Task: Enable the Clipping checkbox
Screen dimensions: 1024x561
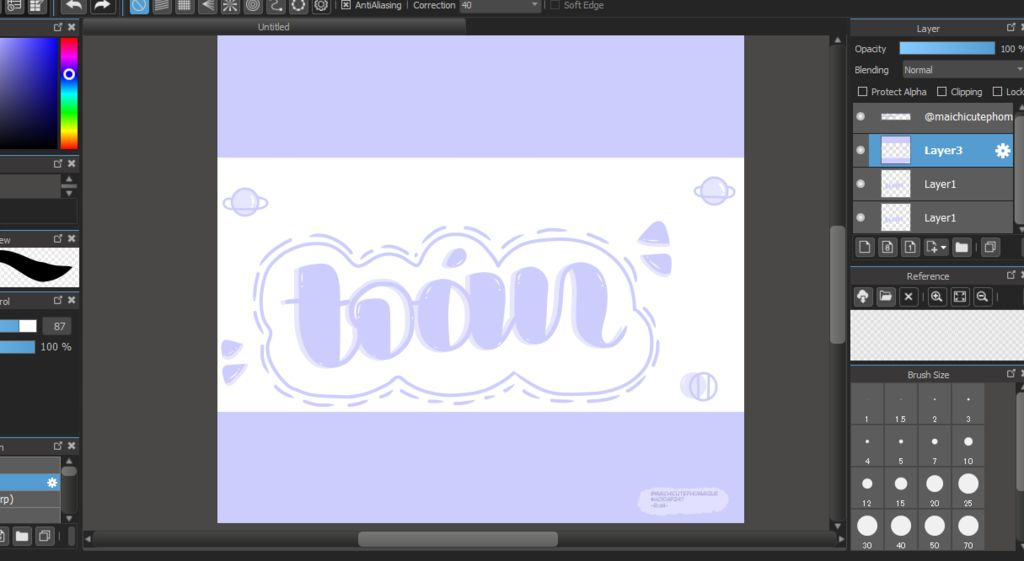Action: 942,91
